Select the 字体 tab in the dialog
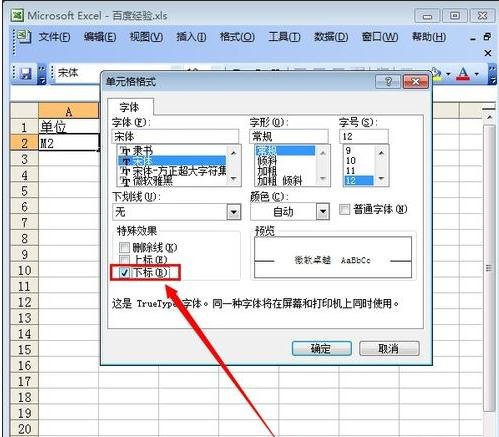The image size is (499, 437). point(130,107)
